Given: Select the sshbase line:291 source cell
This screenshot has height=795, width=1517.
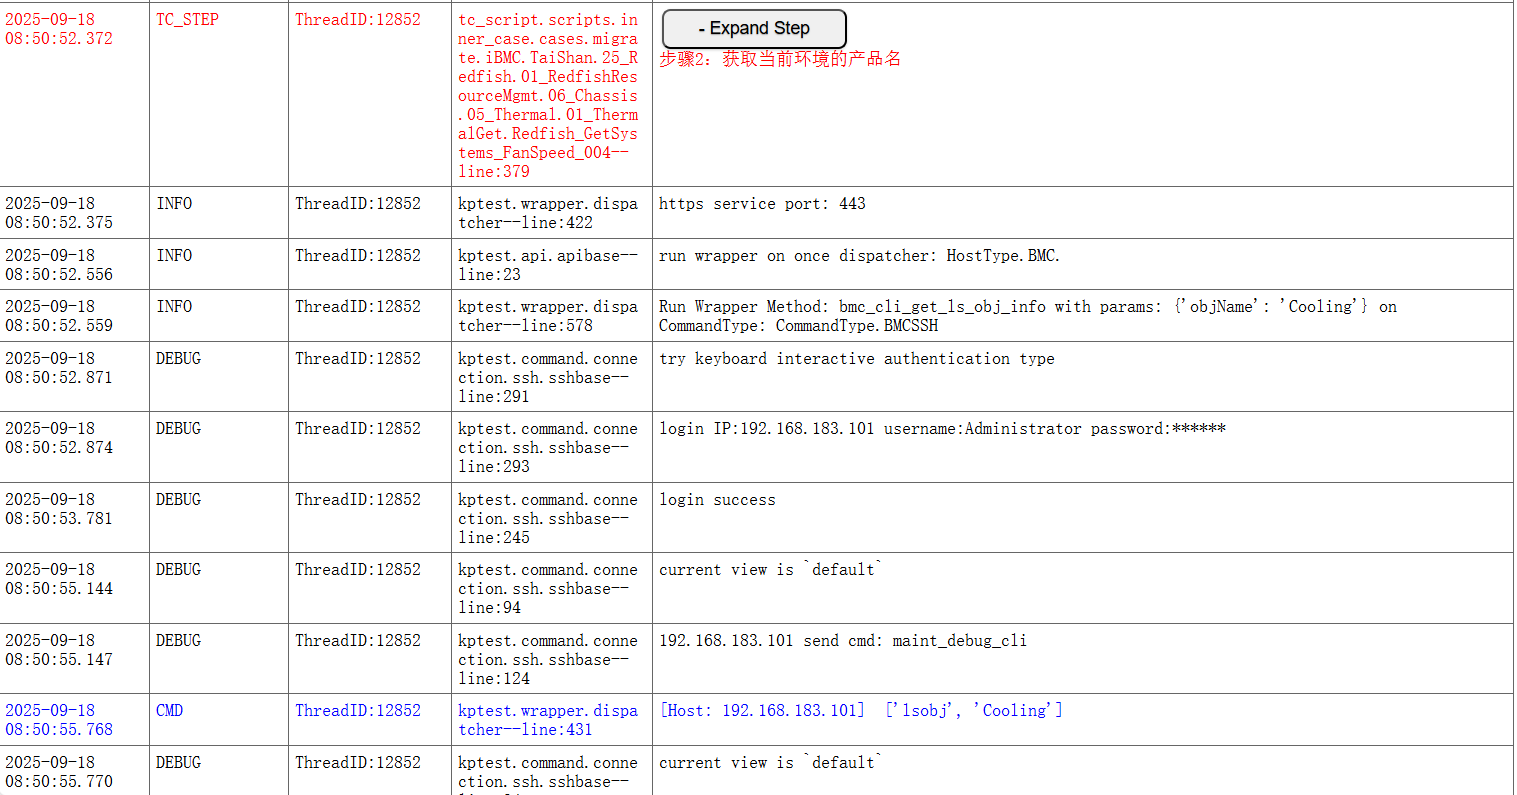Looking at the screenshot, I should pos(548,377).
